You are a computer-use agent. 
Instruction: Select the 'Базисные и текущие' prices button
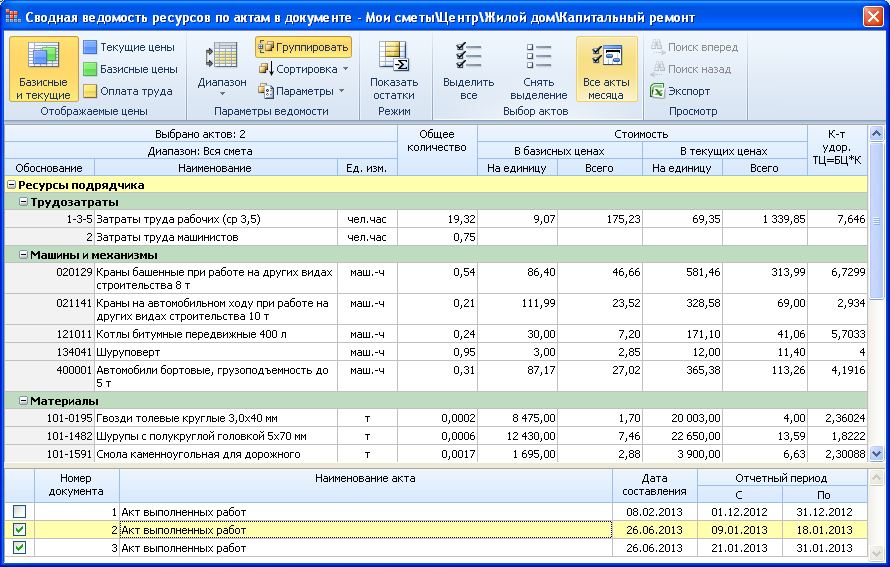(43, 69)
